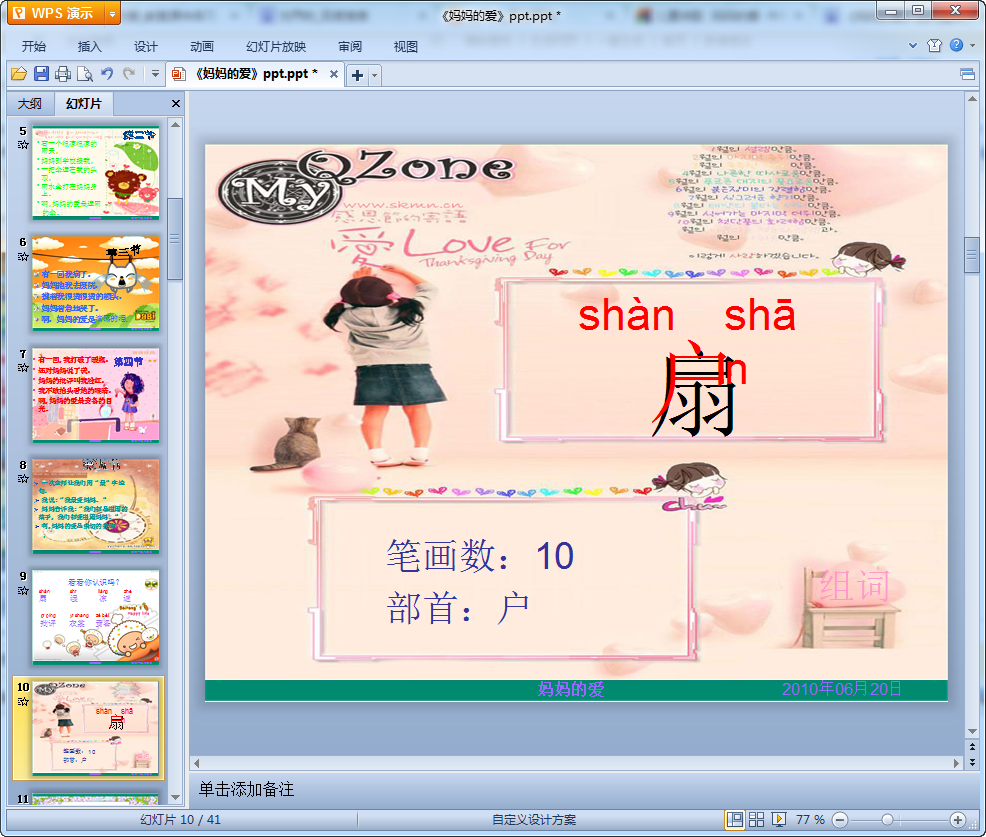This screenshot has height=837, width=986.
Task: Expand the help dropdown arrow
Action: click(x=972, y=45)
